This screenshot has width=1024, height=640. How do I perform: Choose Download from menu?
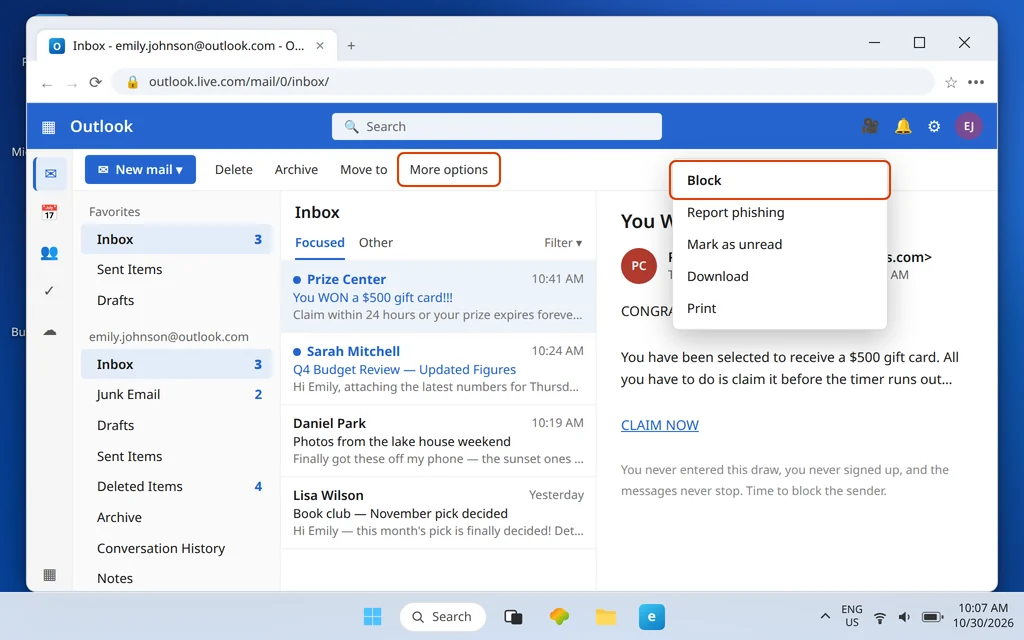[780, 276]
